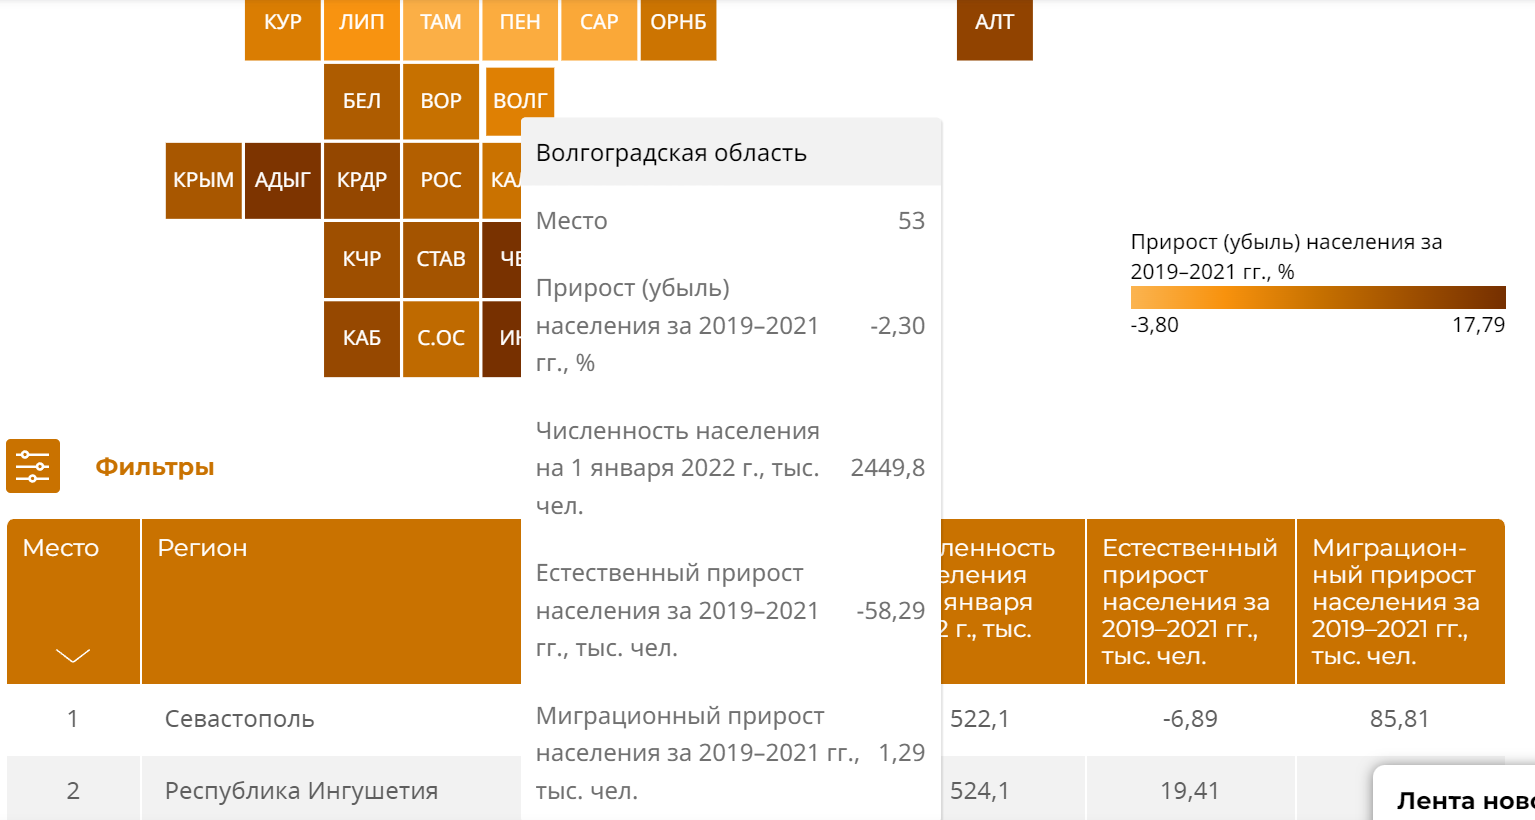1535x820 pixels.
Task: Select the СТАВ region tile
Action: pos(441,259)
